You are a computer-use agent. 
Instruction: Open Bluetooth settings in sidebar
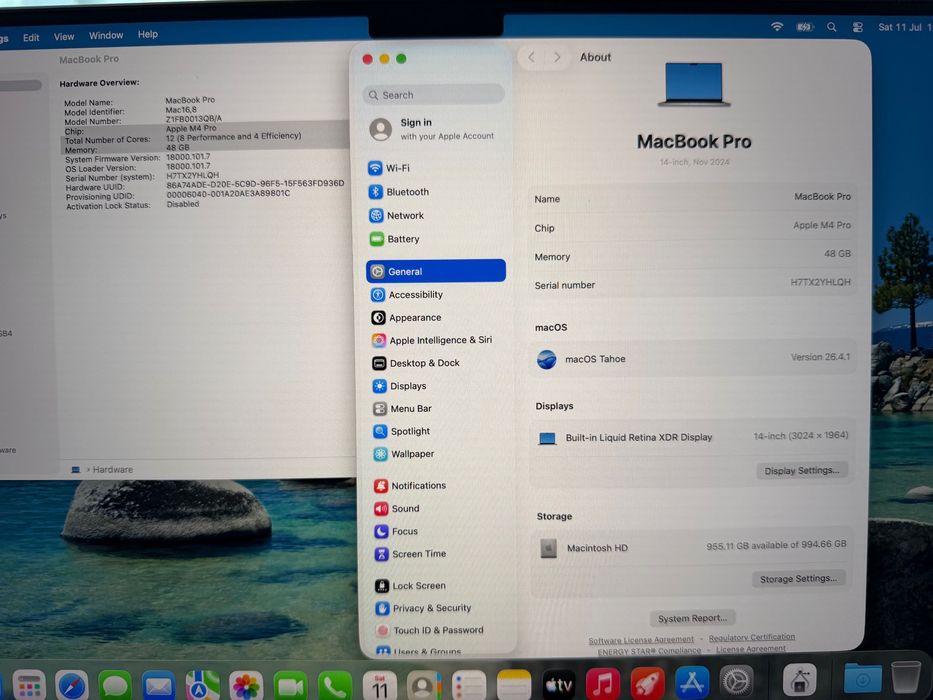click(x=399, y=192)
